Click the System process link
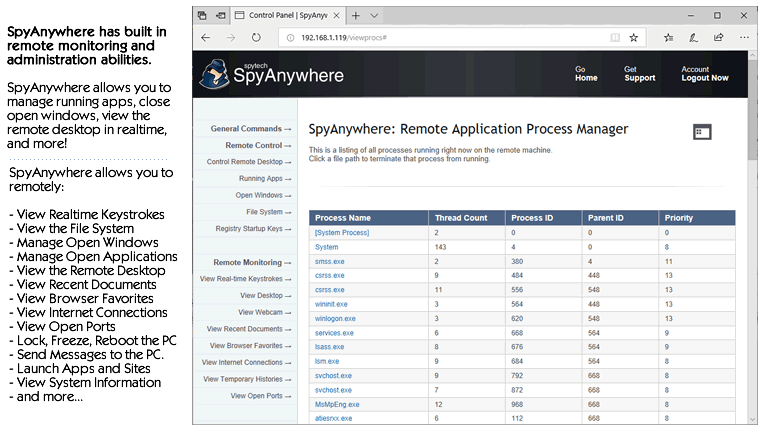The height and width of the screenshot is (445, 761). [326, 247]
